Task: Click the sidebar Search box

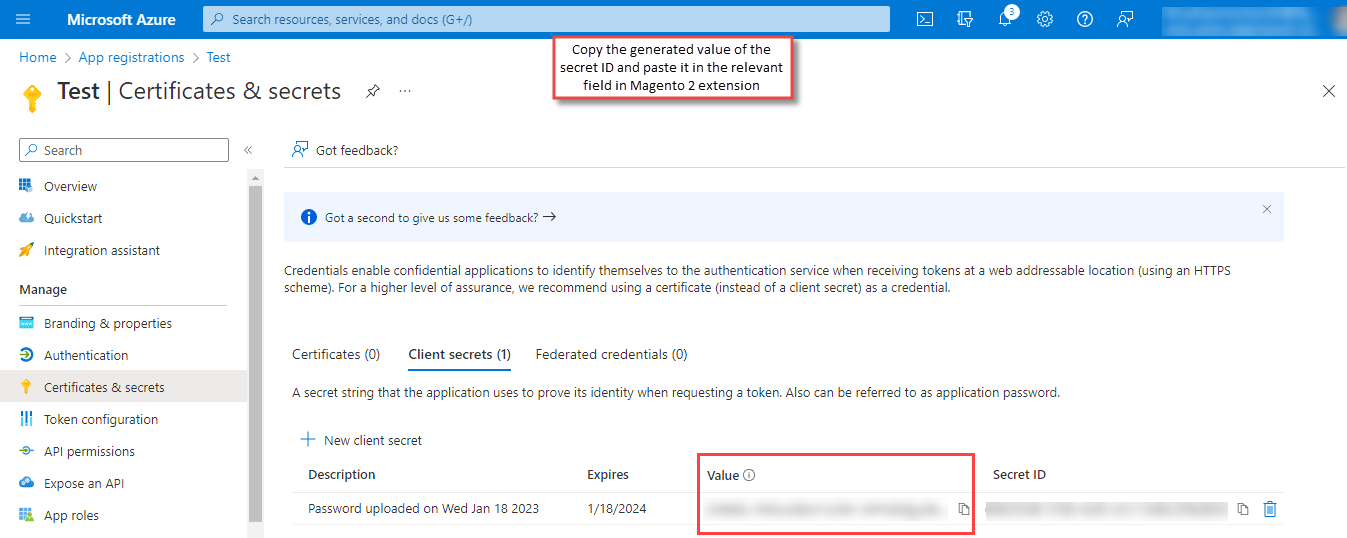Action: [x=124, y=150]
